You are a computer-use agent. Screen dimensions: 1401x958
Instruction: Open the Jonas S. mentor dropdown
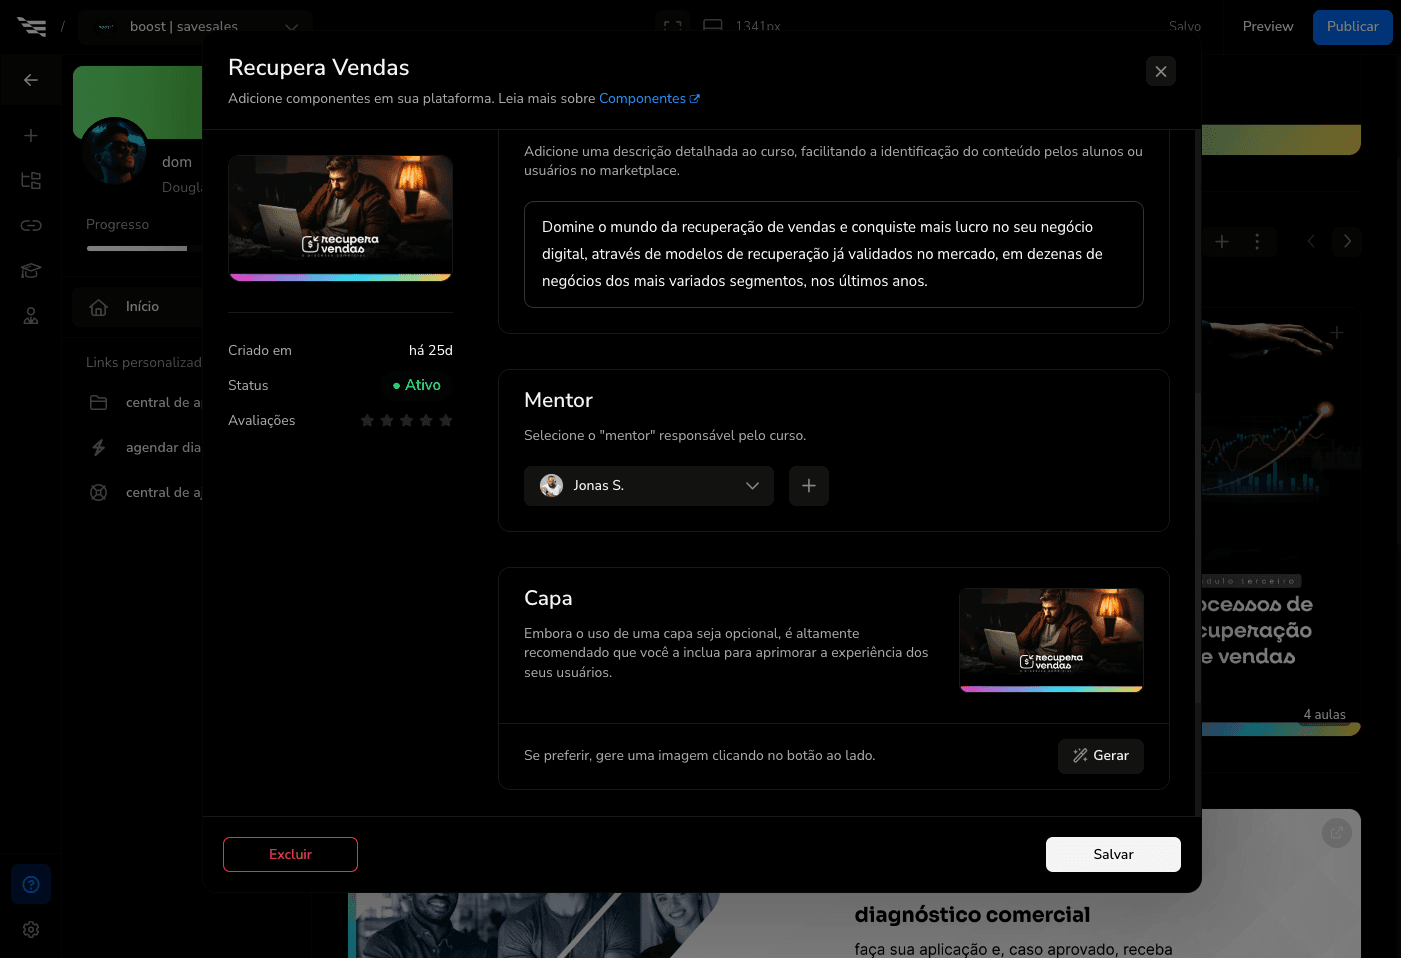pyautogui.click(x=648, y=486)
